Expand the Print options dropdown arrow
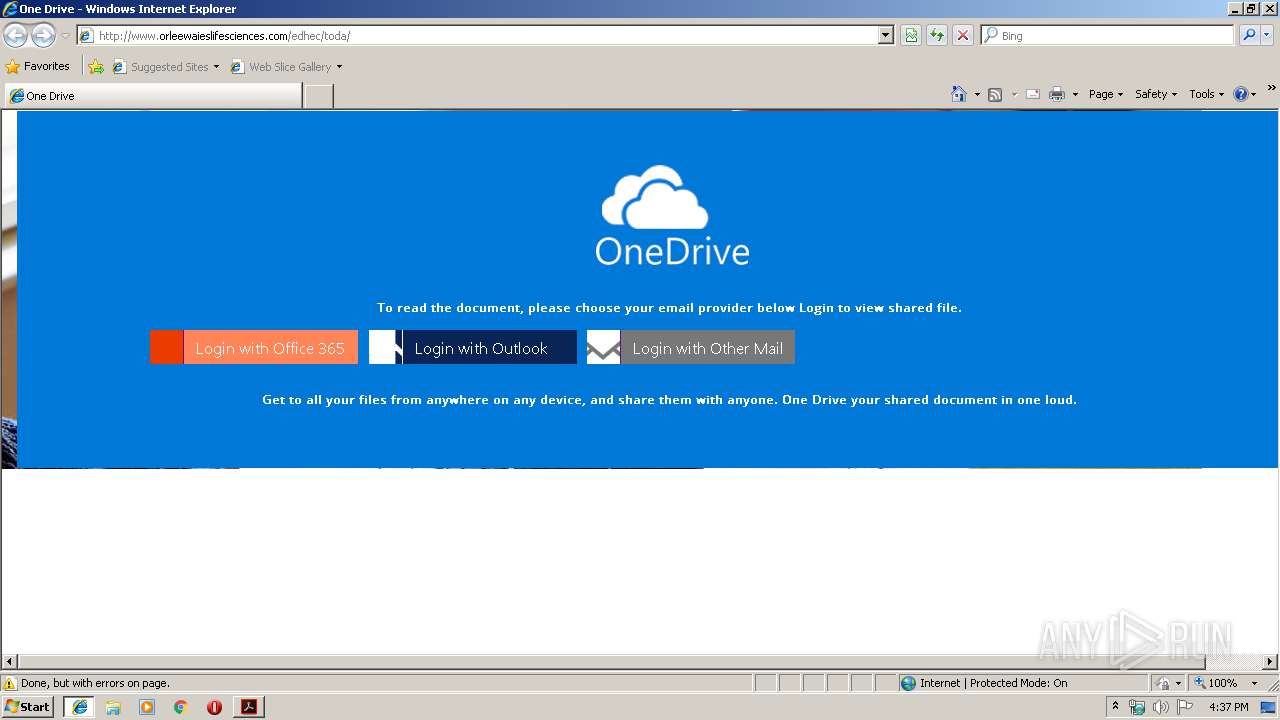 1075,94
